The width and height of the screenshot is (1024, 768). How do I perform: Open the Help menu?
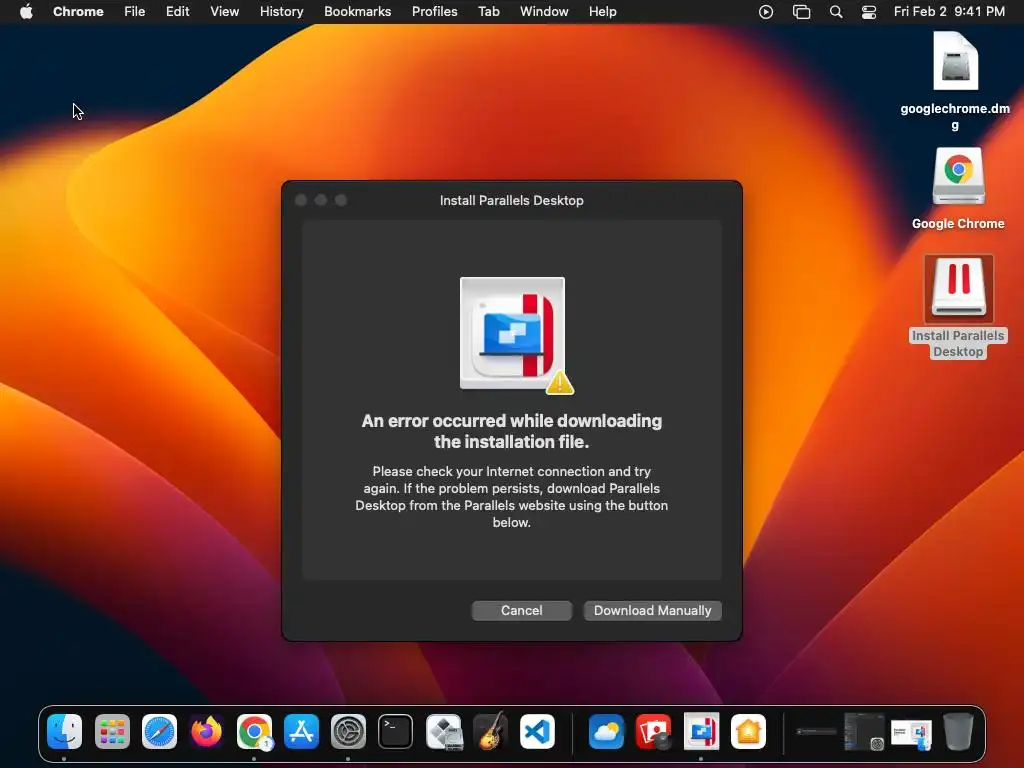[x=602, y=11]
